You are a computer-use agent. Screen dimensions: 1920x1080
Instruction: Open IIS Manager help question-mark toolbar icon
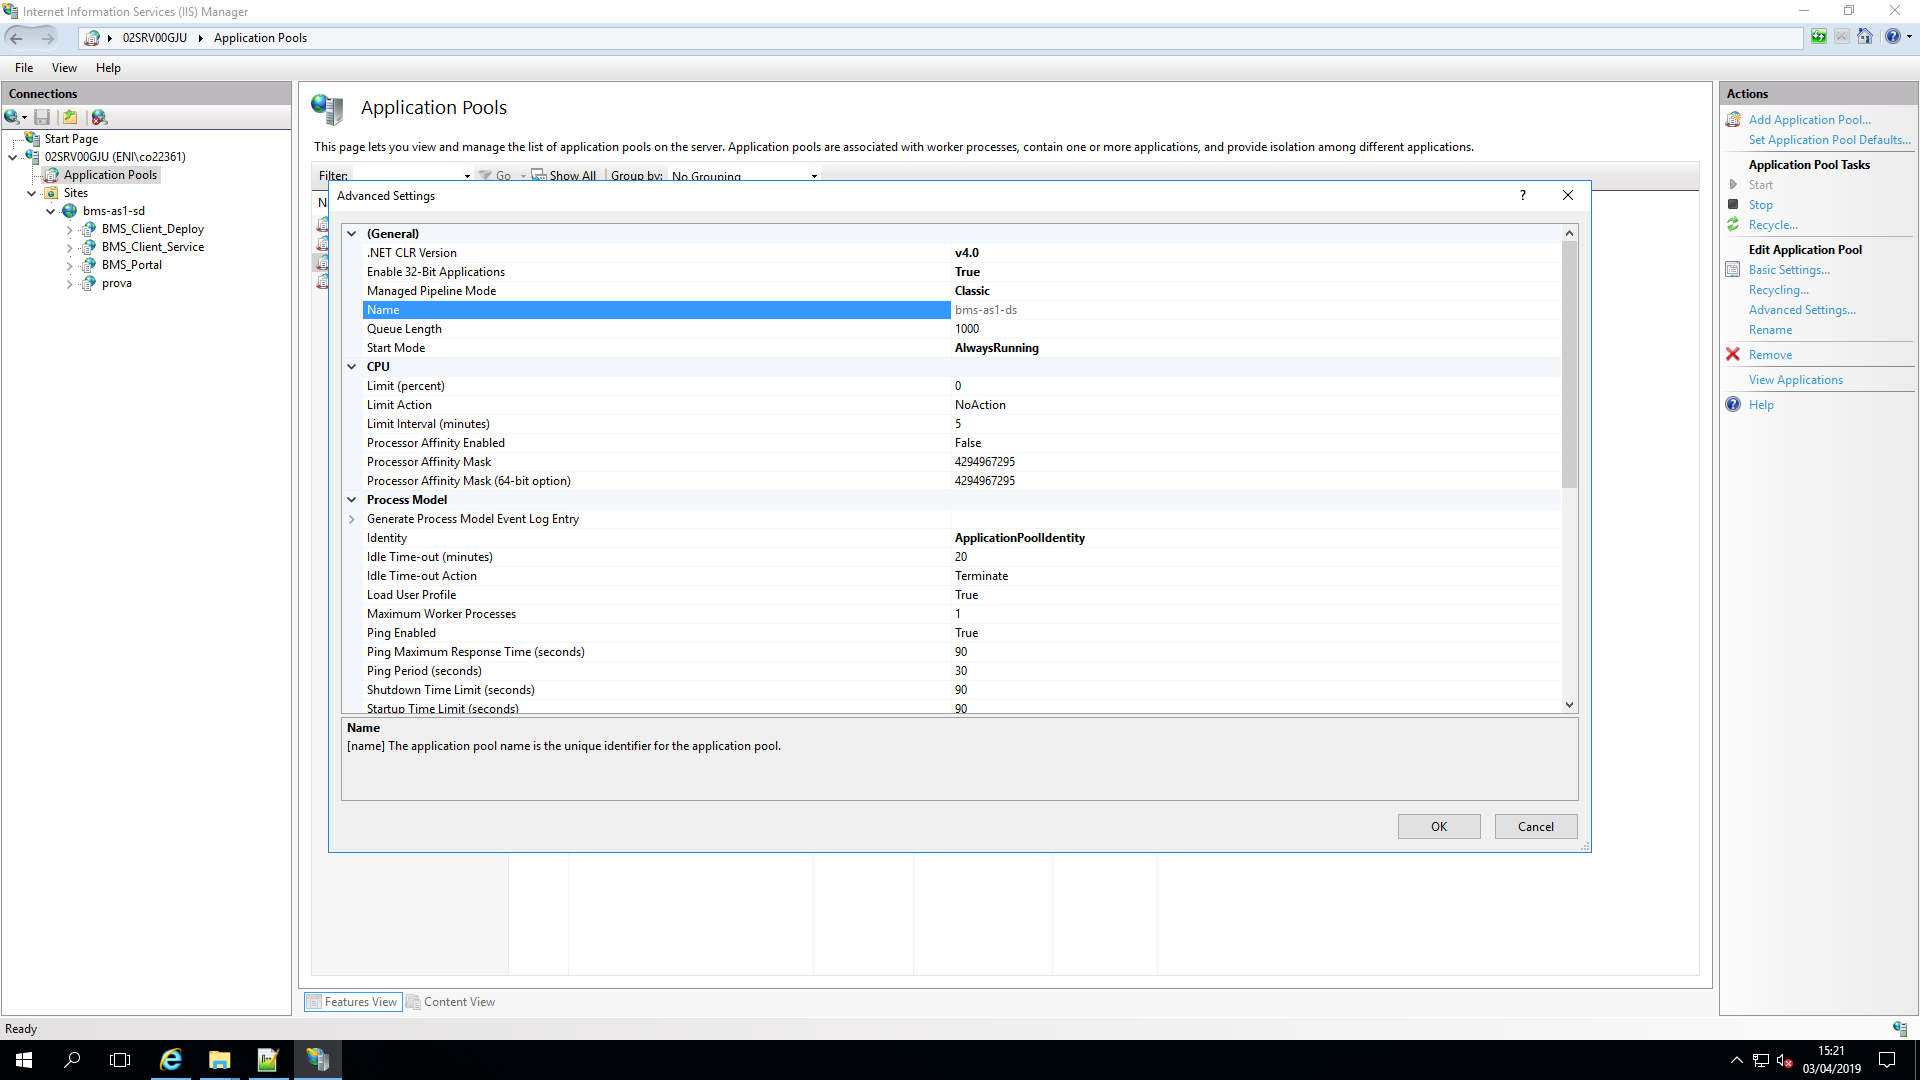click(x=1892, y=37)
